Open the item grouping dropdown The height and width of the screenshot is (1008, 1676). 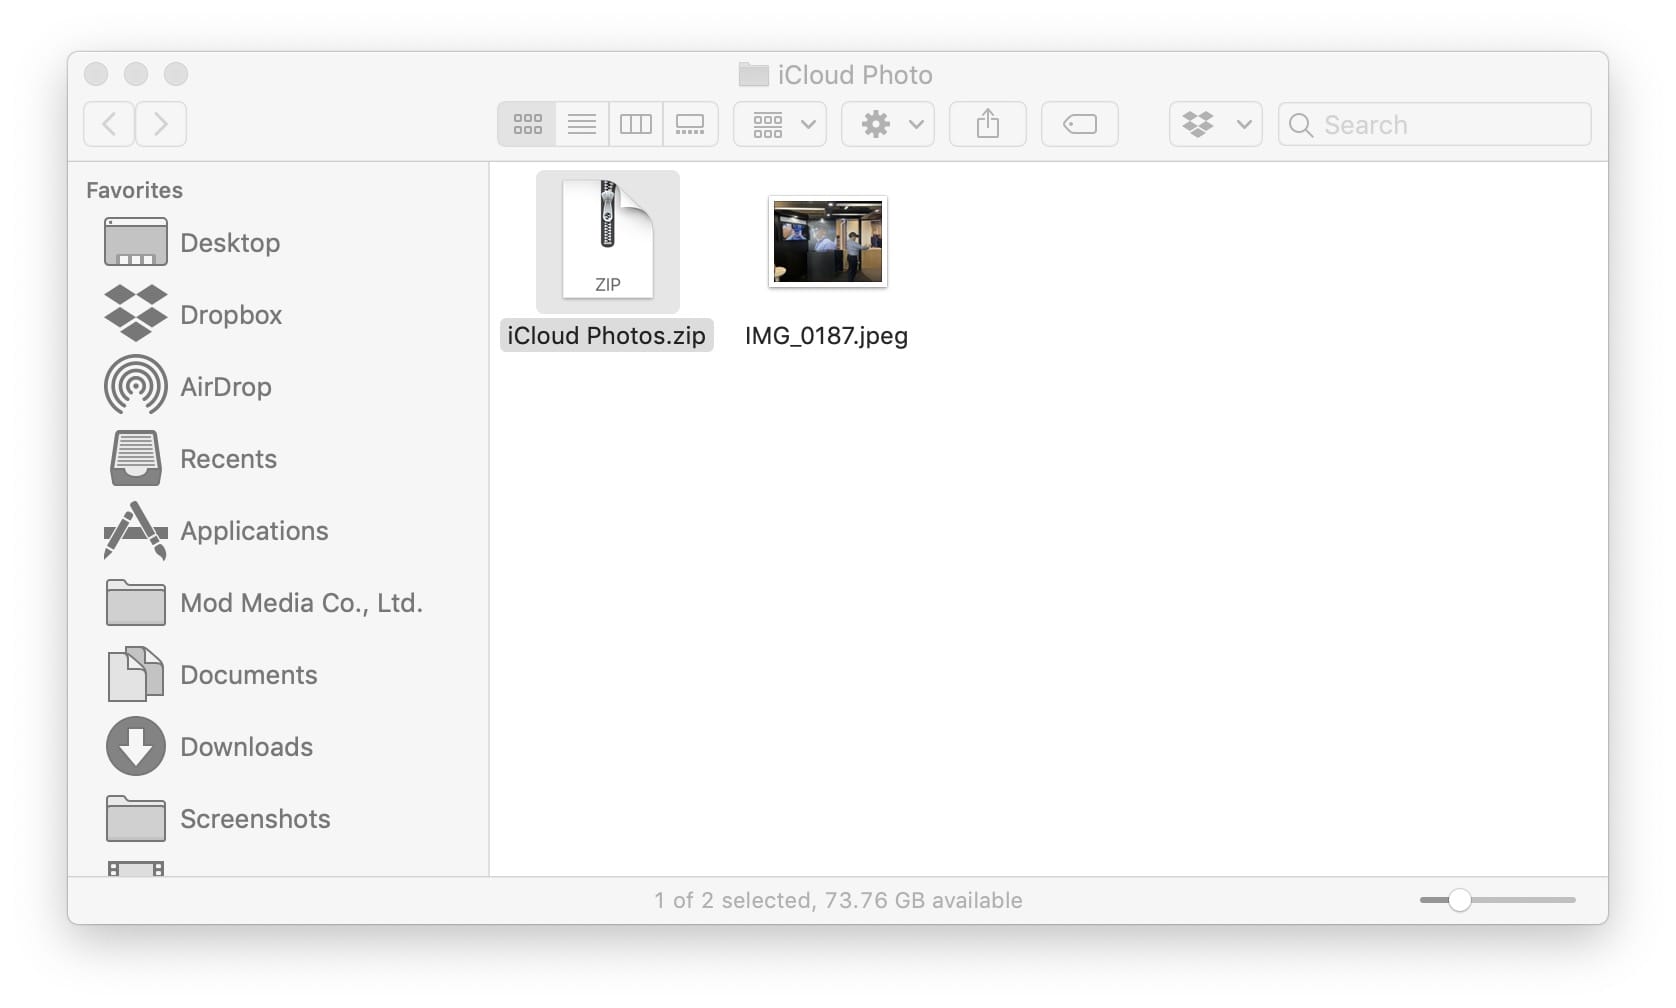click(x=779, y=124)
